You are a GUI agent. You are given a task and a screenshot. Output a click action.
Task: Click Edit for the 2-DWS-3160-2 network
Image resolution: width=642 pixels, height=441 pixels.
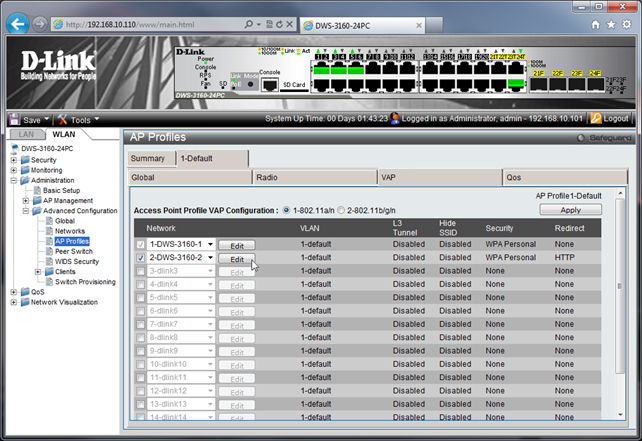237,258
